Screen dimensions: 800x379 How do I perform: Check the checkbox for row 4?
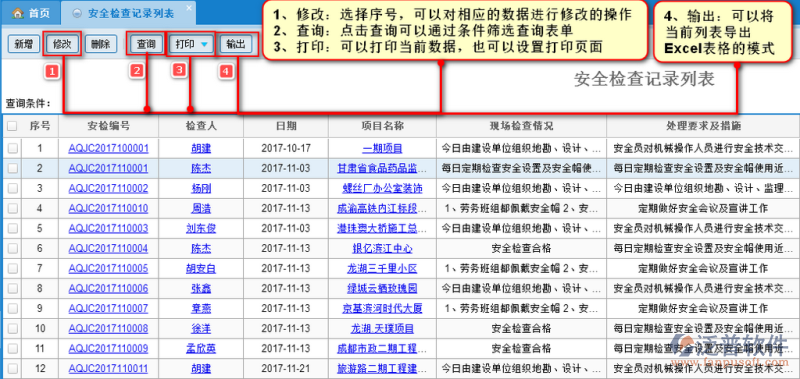tap(12, 209)
